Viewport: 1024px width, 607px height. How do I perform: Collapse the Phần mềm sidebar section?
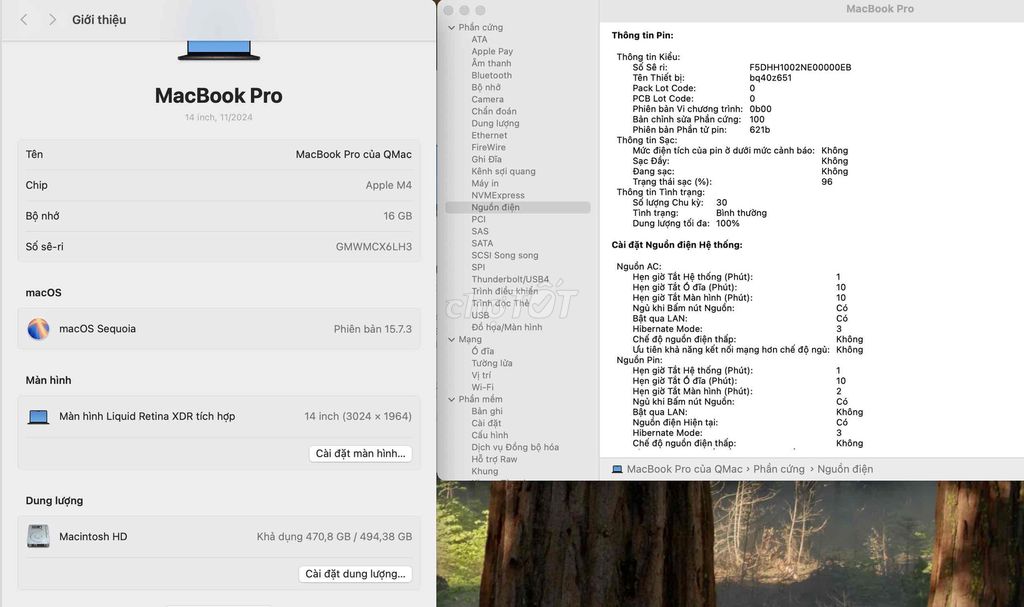click(452, 399)
